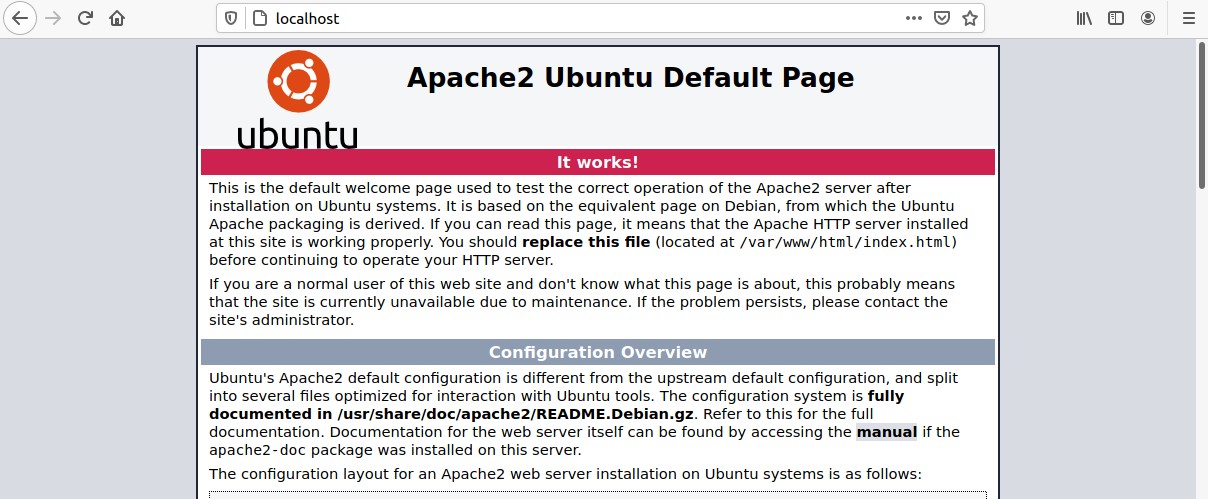Click the 'It works!' red banner
This screenshot has height=499, width=1208.
tap(598, 162)
